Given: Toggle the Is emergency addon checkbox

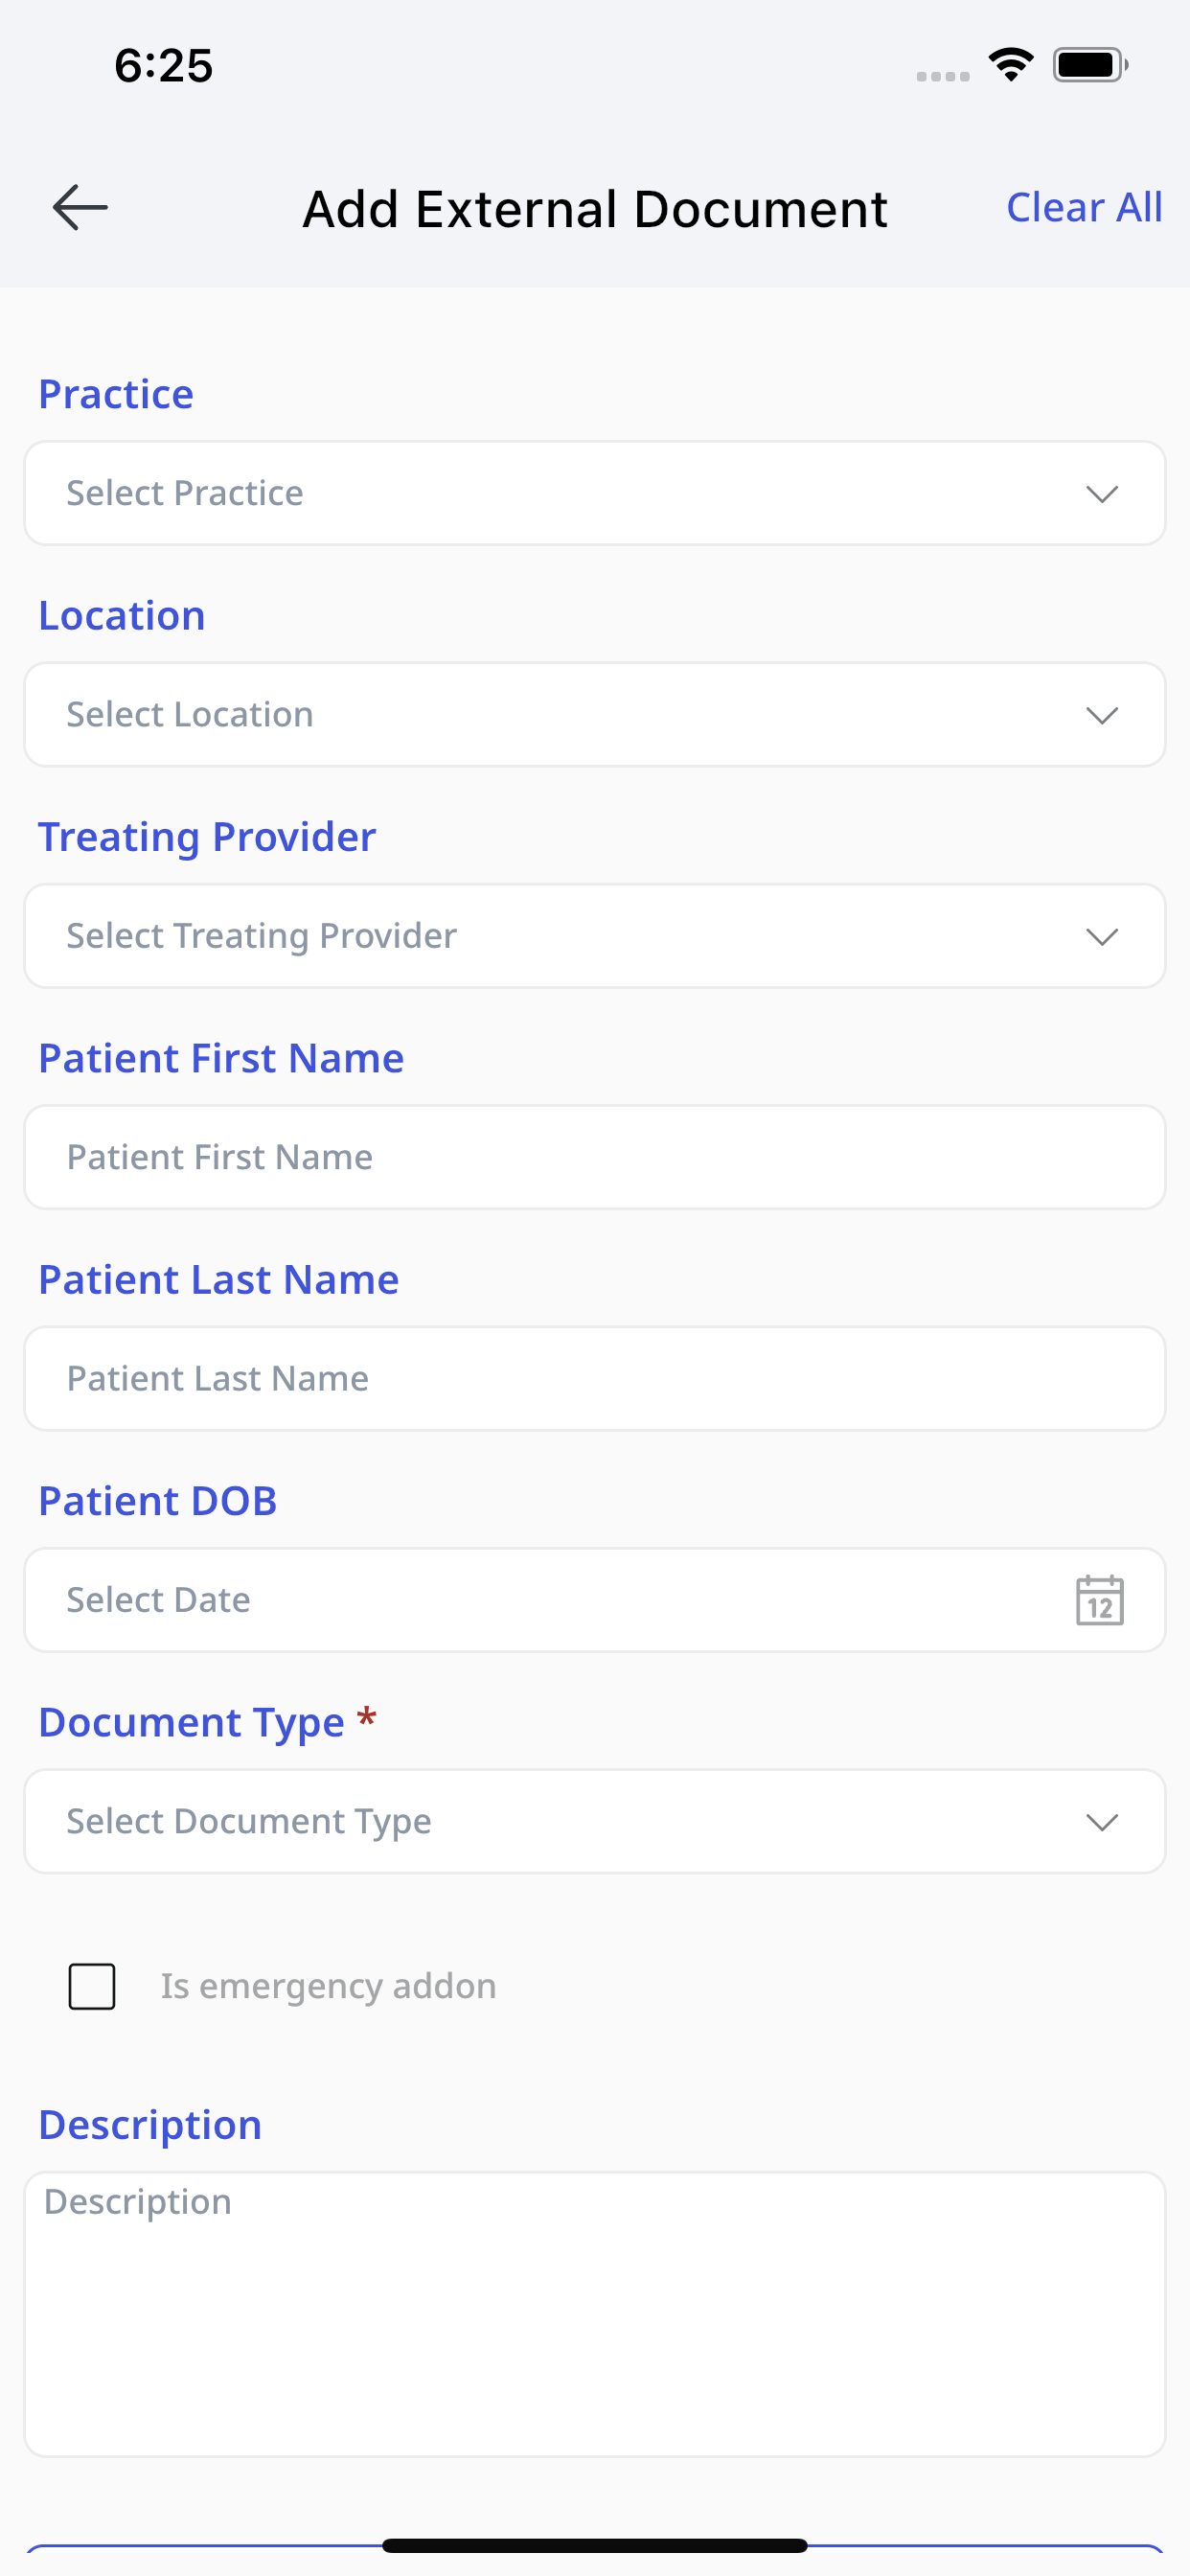Looking at the screenshot, I should pyautogui.click(x=92, y=1986).
